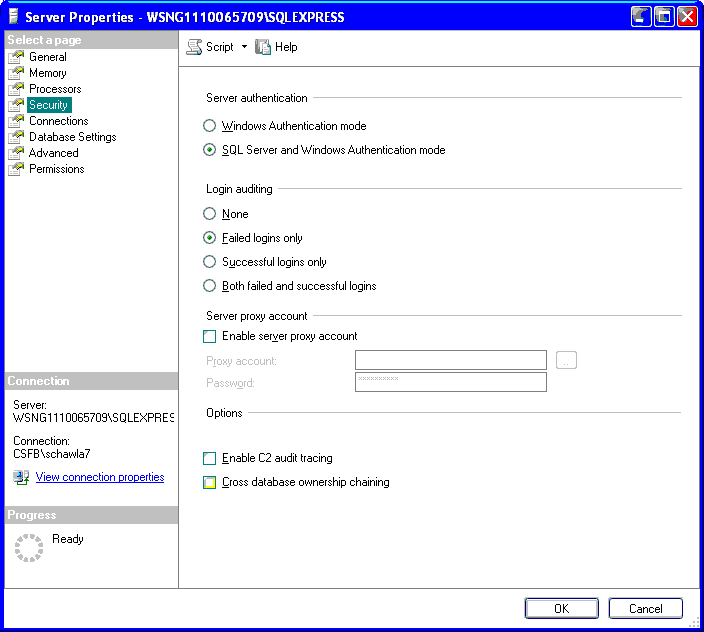Screen dimensions: 704x632
Task: Click the Script toolbar button
Action: coord(211,47)
